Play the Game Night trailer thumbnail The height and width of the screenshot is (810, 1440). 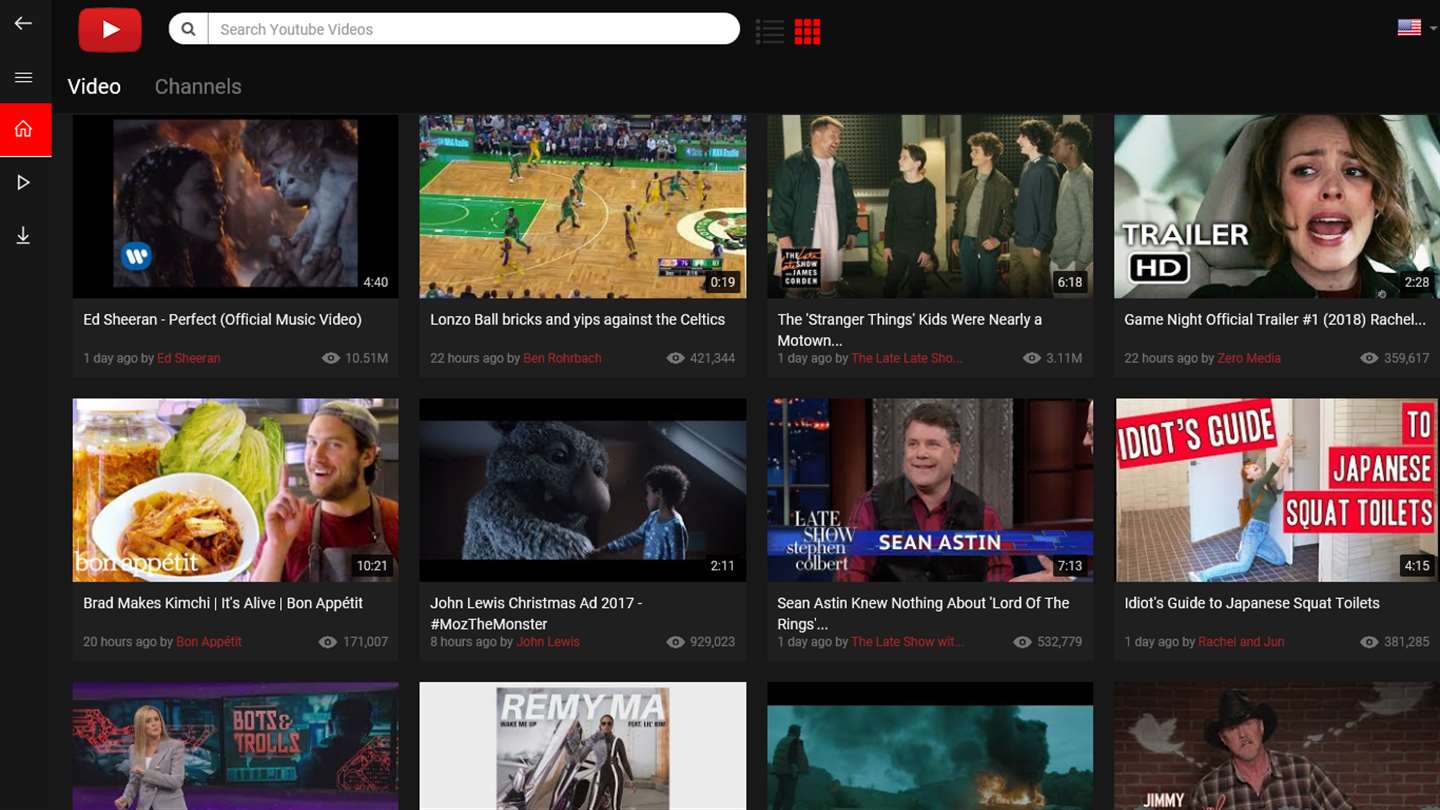click(x=1277, y=206)
